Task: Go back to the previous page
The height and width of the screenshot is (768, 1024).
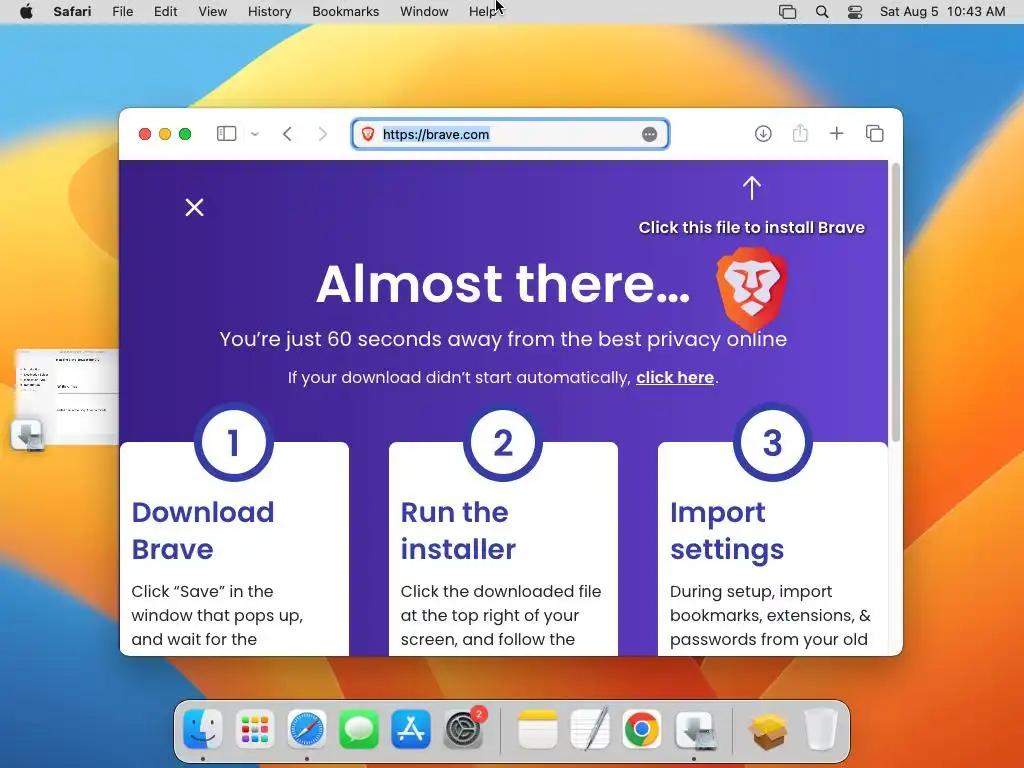Action: click(x=287, y=134)
